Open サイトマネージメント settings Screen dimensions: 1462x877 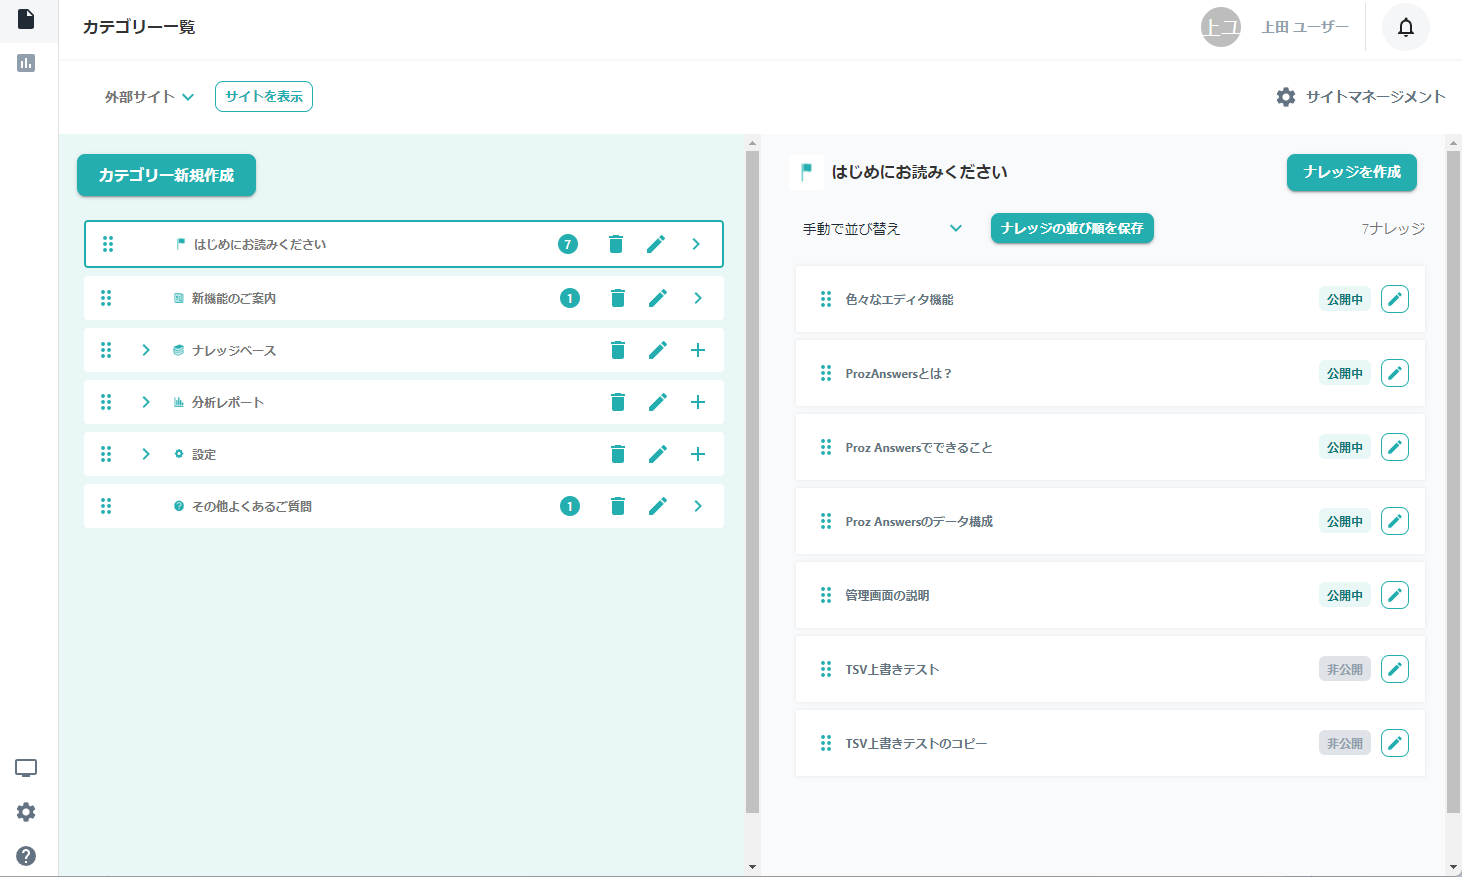click(x=1360, y=97)
